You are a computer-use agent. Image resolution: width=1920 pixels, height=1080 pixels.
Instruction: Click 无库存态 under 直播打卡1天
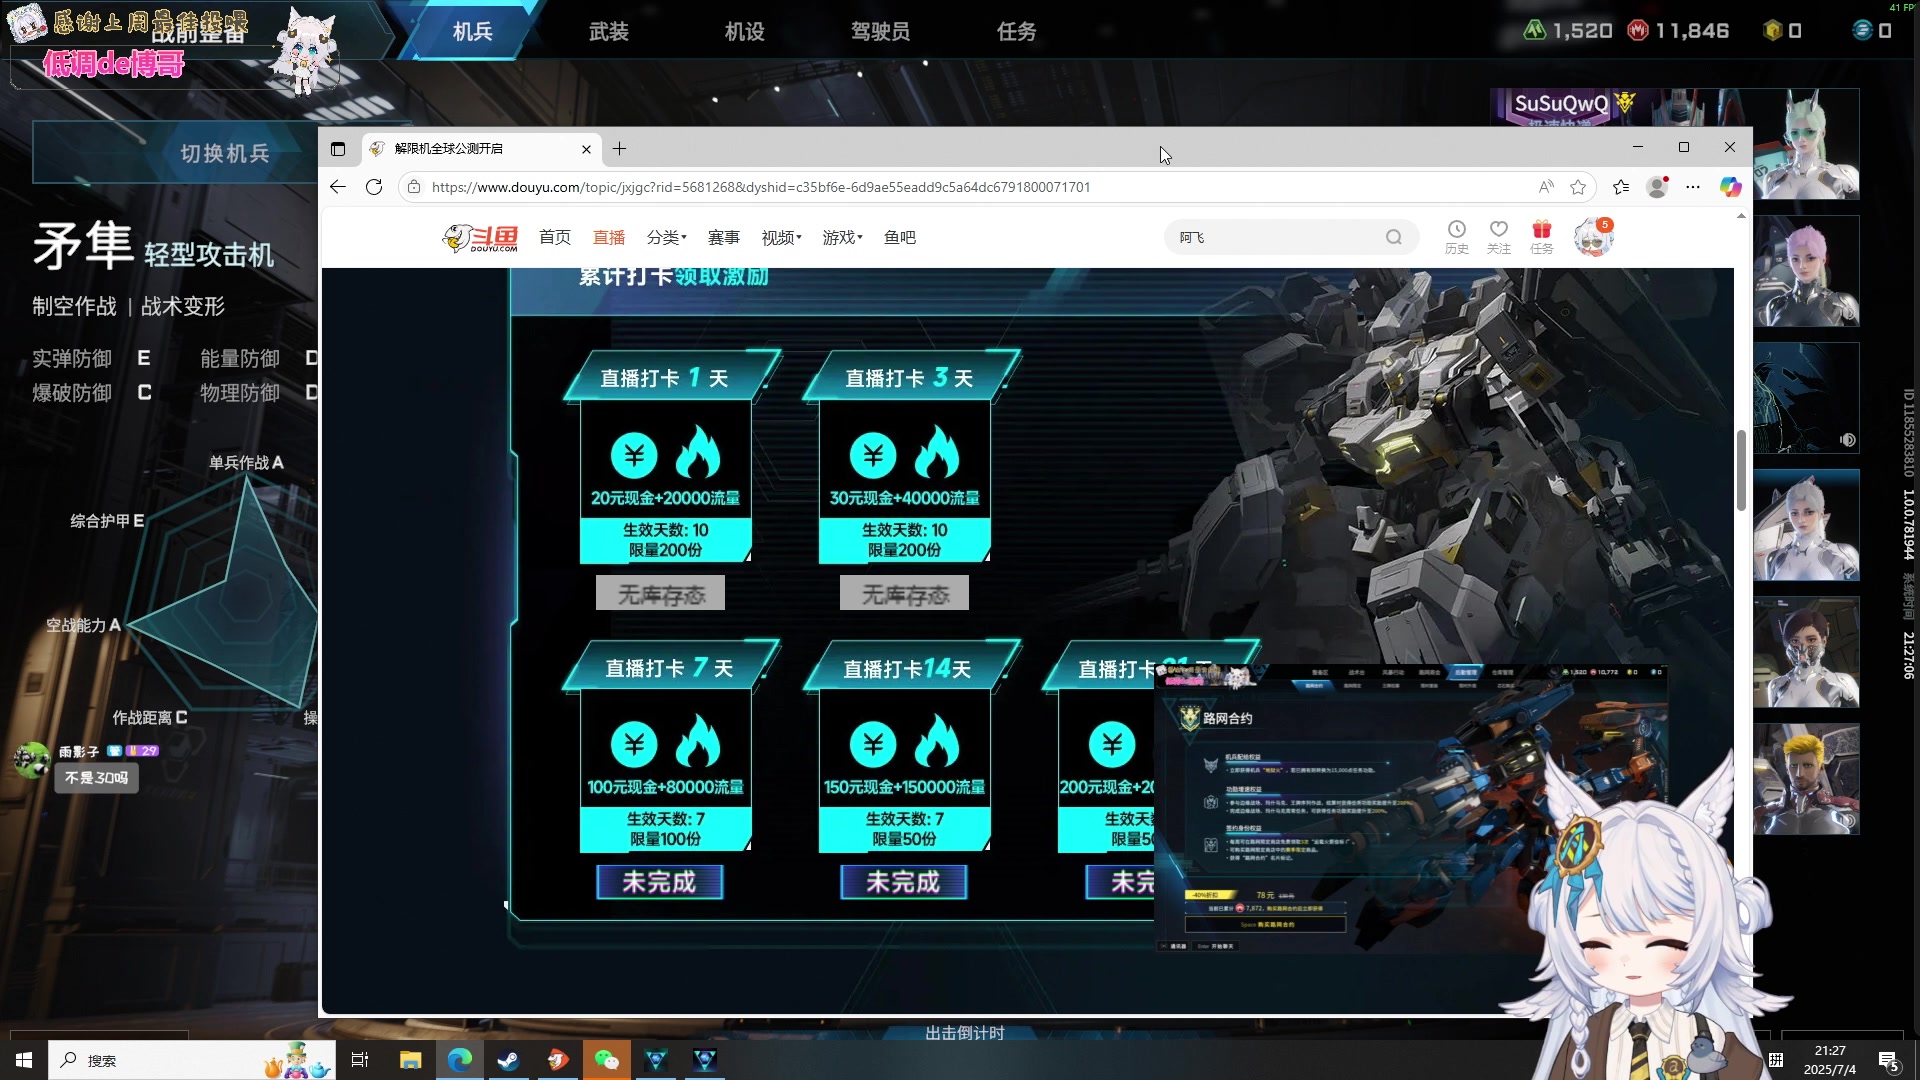[660, 594]
